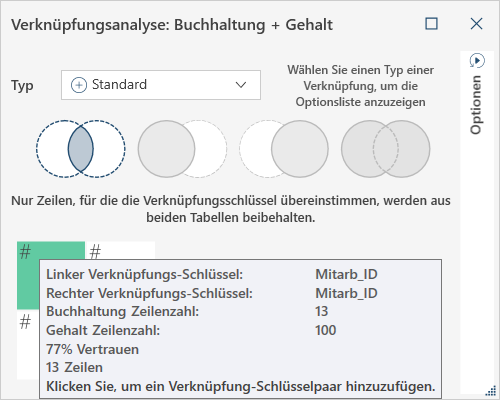Expand the Optionen side panel

click(477, 61)
